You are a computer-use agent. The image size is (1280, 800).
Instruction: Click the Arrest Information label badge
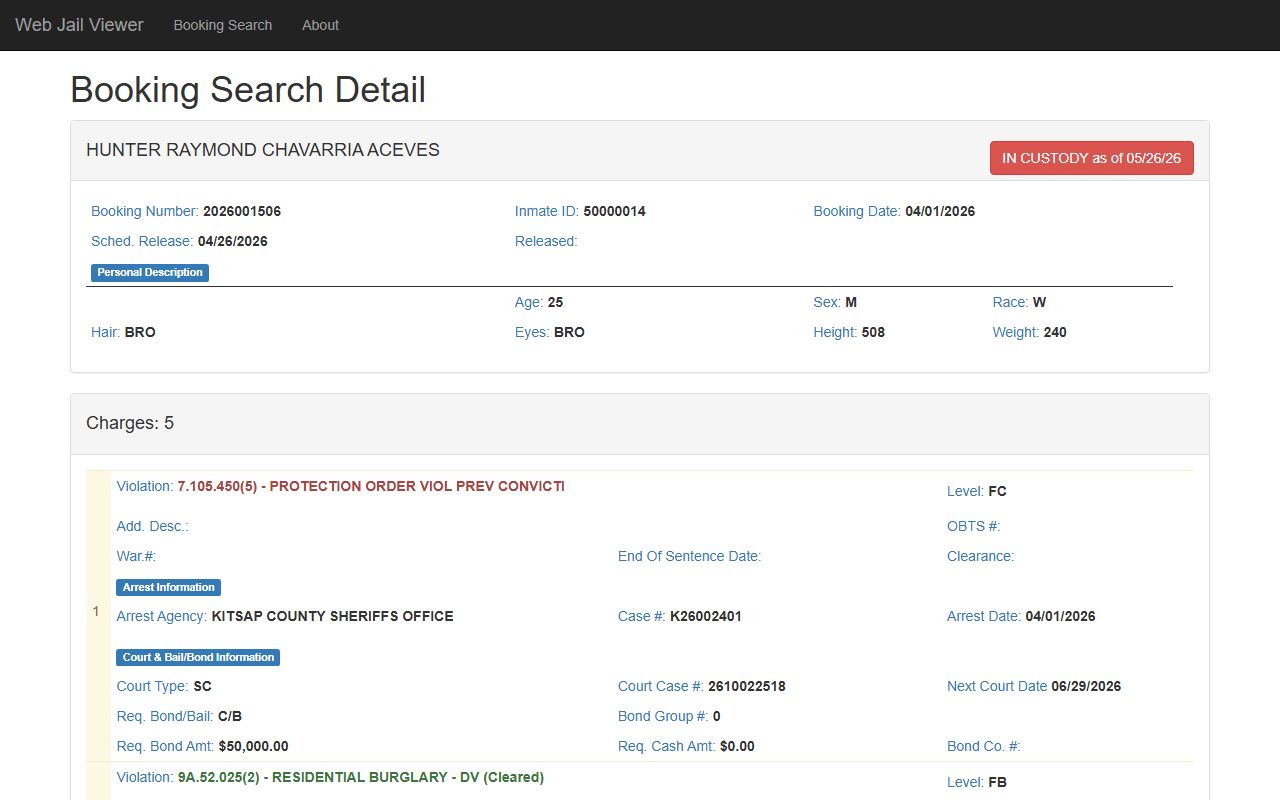pyautogui.click(x=169, y=587)
